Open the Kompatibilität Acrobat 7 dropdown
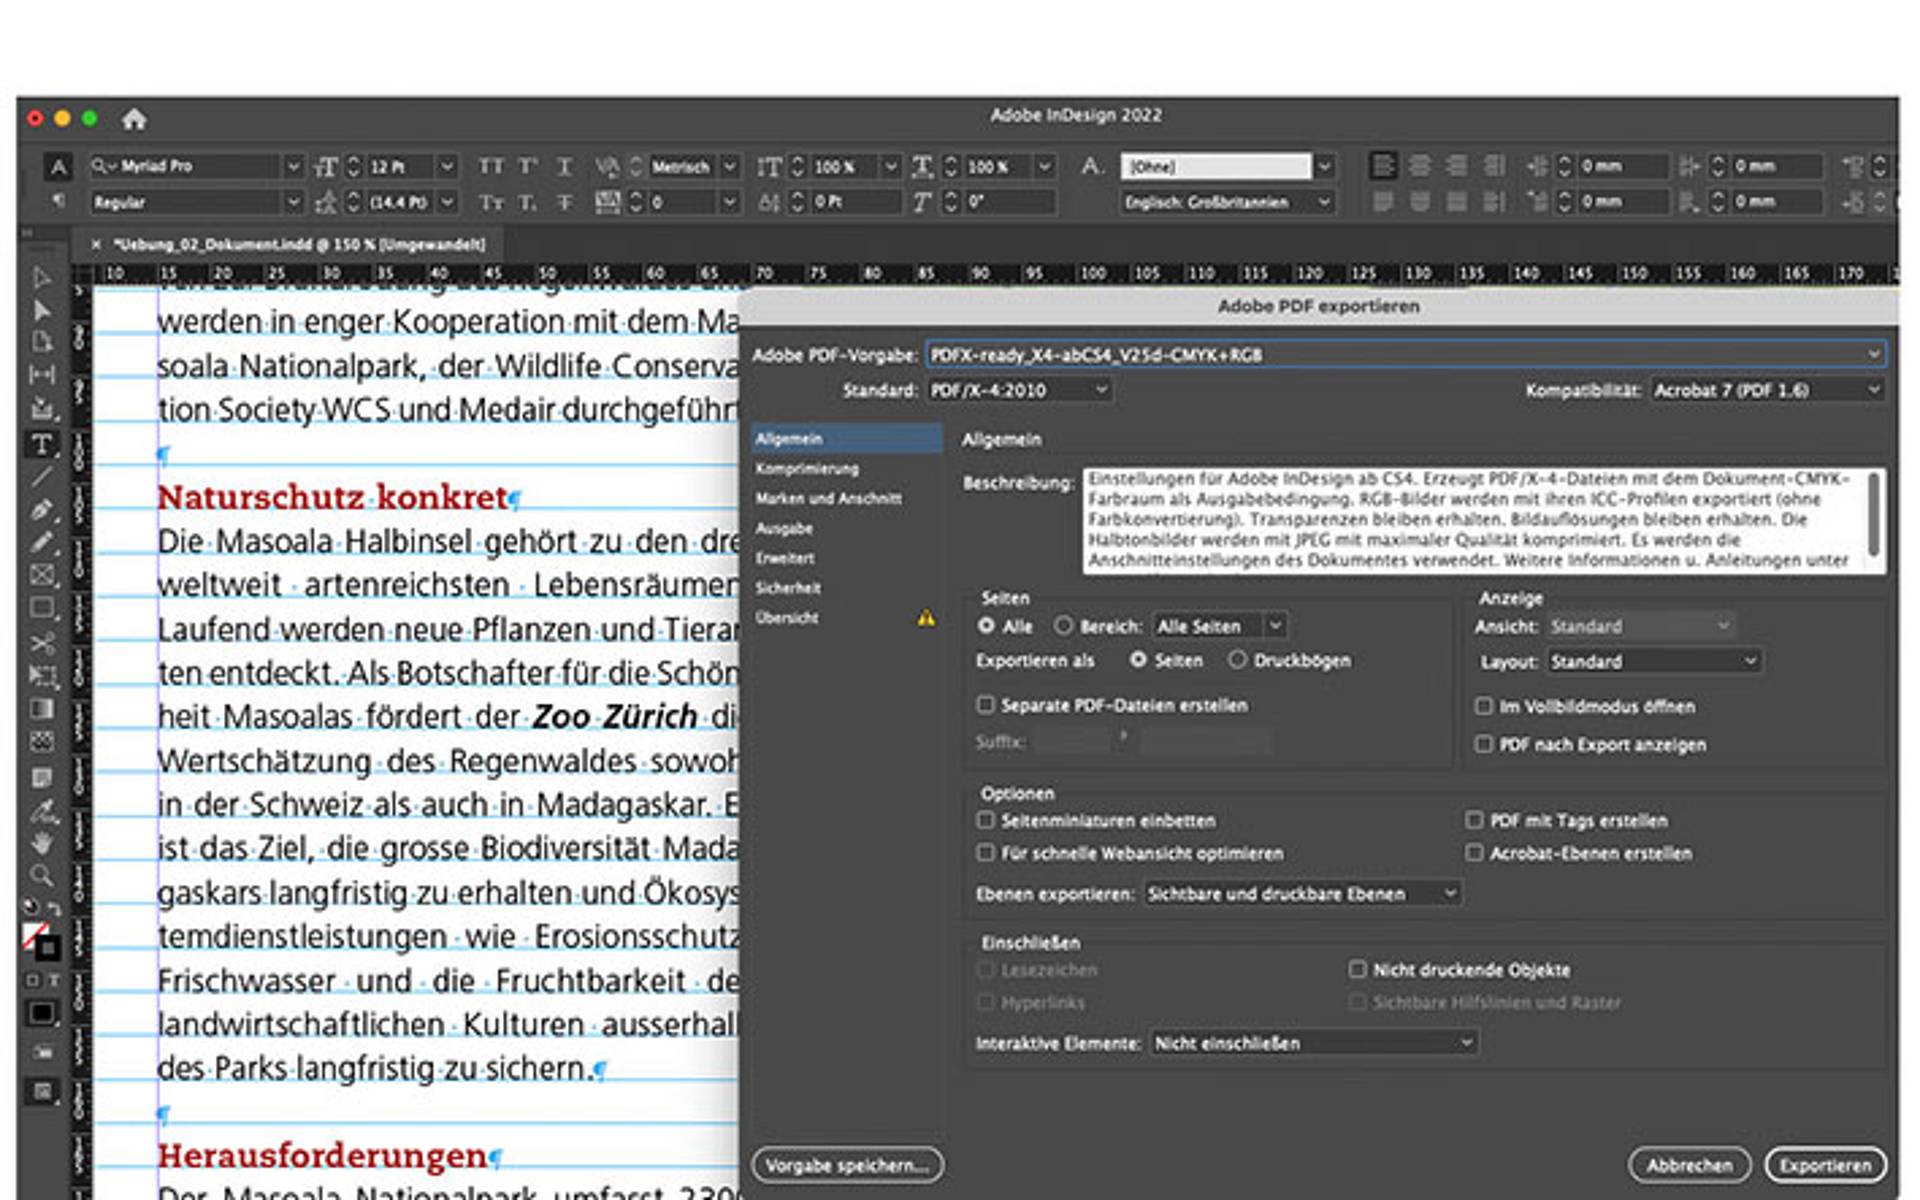The image size is (1920, 1200). (1767, 390)
